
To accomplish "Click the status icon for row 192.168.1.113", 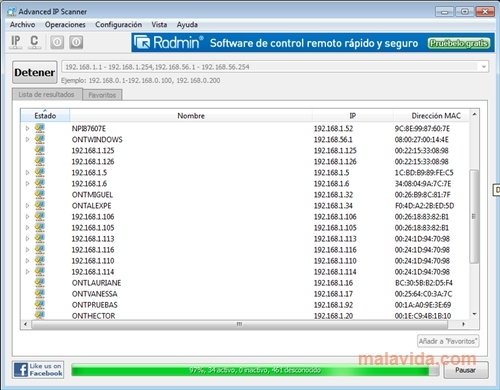I will 40,238.
